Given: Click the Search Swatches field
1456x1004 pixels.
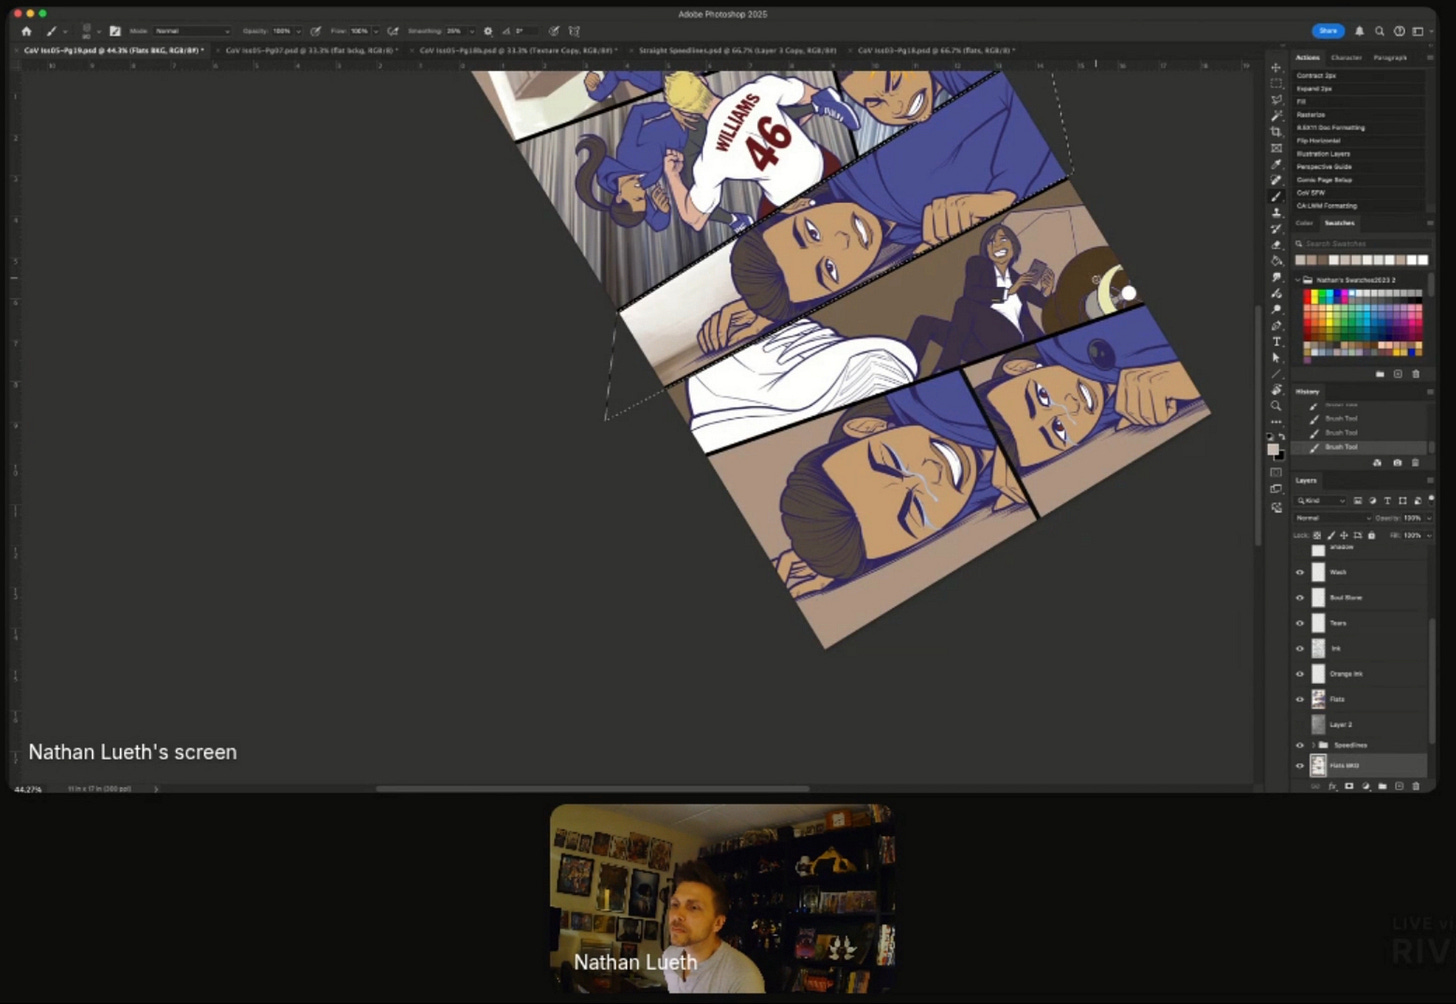Looking at the screenshot, I should 1363,243.
